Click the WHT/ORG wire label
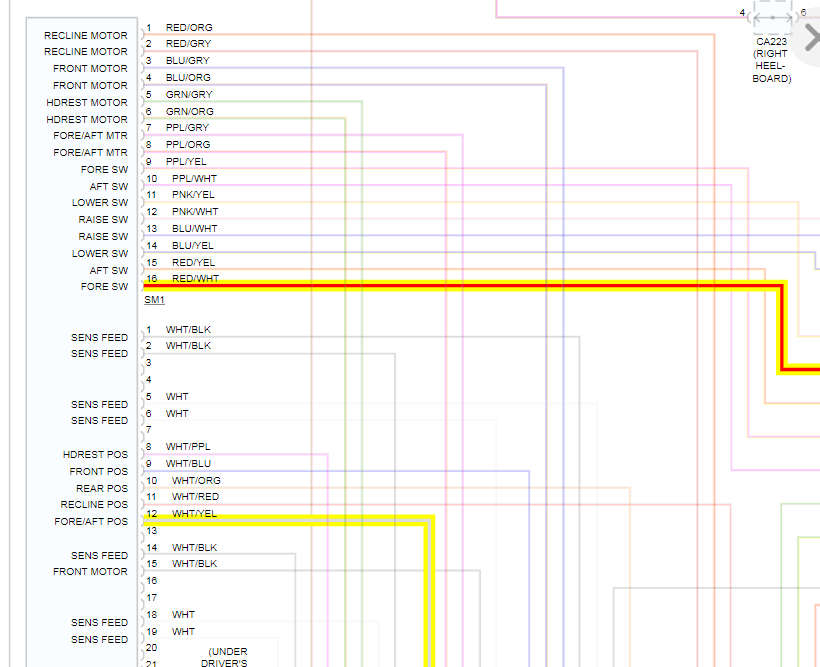This screenshot has width=820, height=667. point(196,480)
